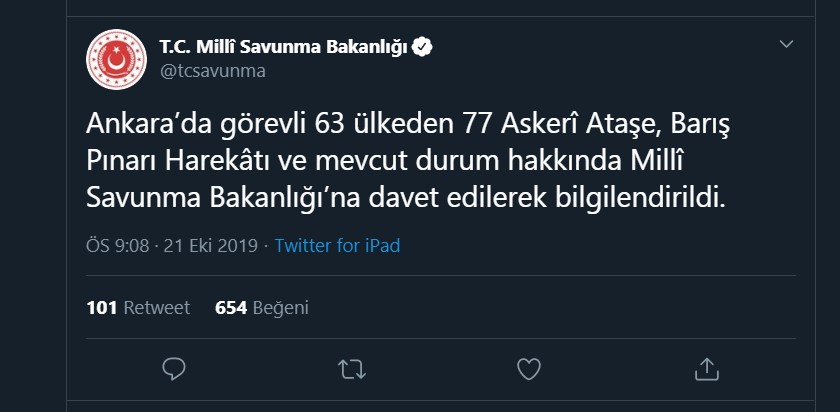Viewport: 840px width, 412px height.
Task: Click the @tcsavunma handle
Action: (x=212, y=71)
